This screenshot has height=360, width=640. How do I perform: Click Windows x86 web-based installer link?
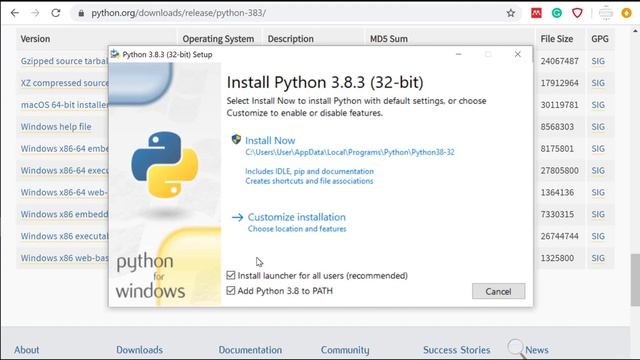[64, 258]
